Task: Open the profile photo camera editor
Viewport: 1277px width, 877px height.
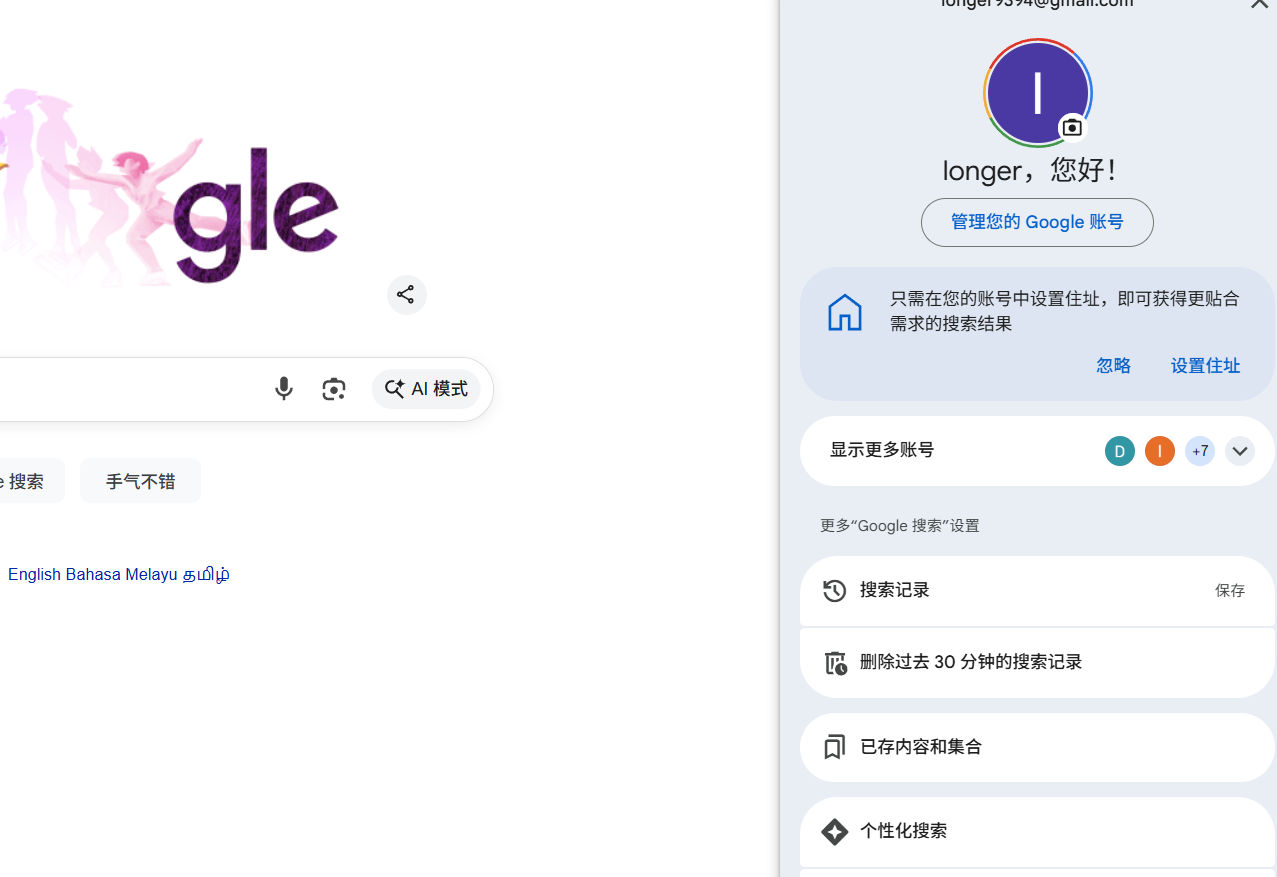Action: (1070, 127)
